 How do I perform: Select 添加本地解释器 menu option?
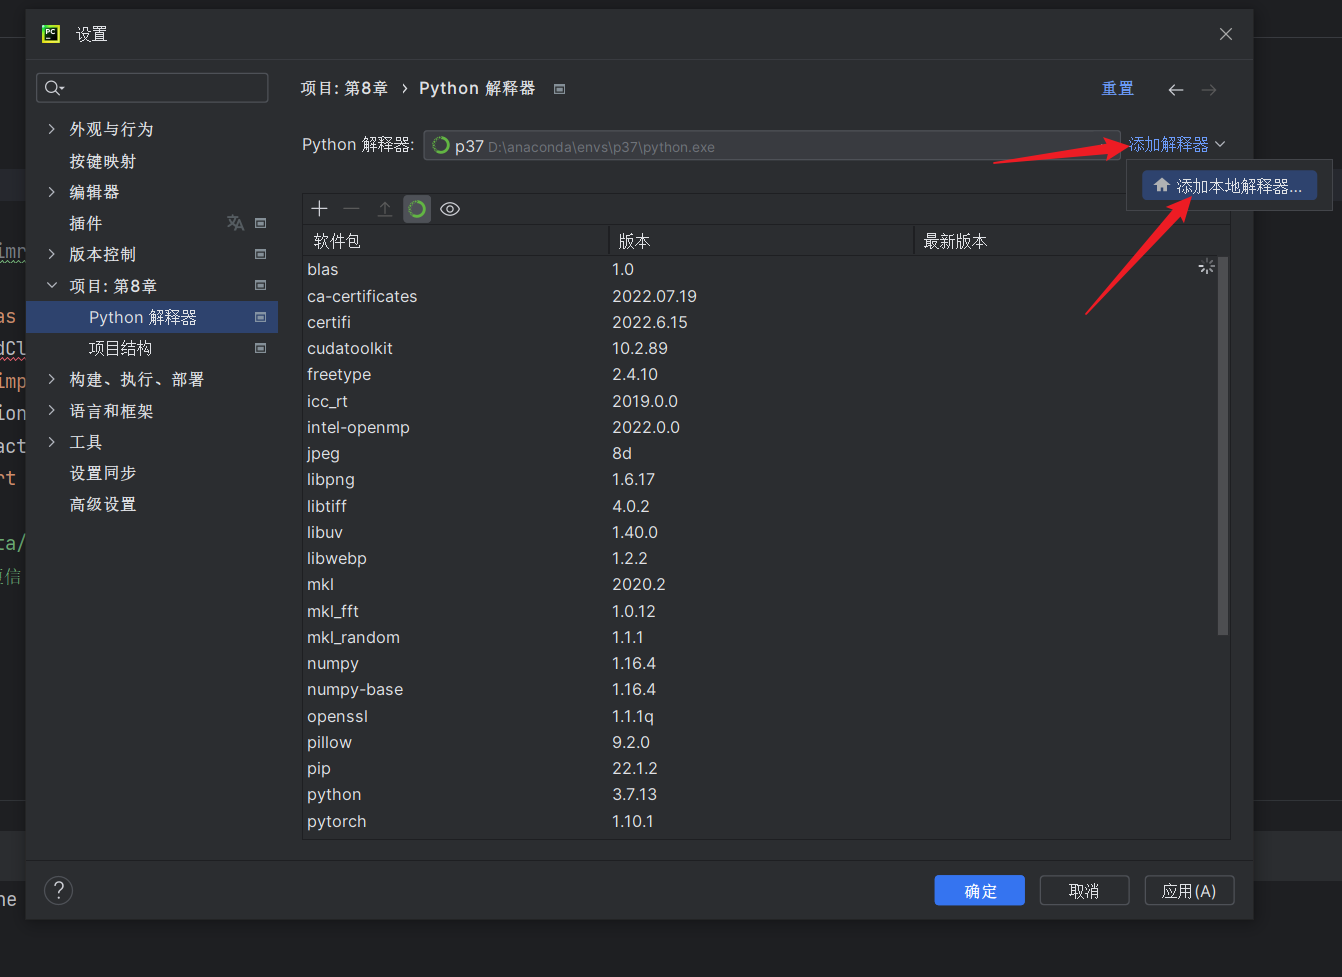point(1229,186)
